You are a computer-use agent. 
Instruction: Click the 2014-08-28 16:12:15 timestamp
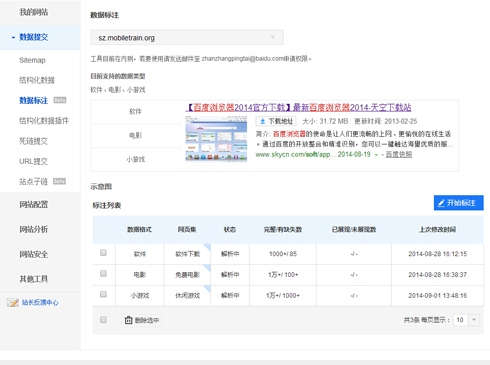438,254
